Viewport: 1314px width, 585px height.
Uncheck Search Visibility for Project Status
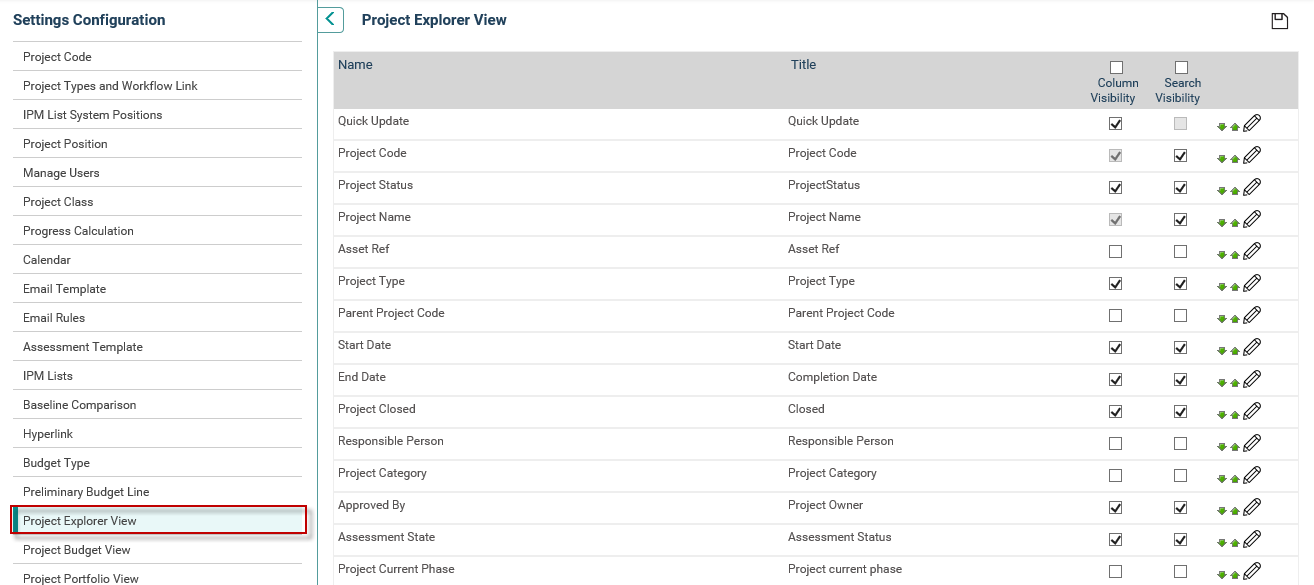point(1181,188)
